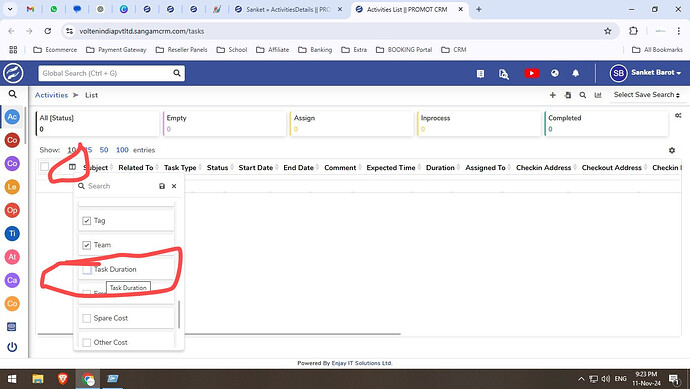
Task: Uncheck the Tag column checkbox
Action: click(x=87, y=220)
